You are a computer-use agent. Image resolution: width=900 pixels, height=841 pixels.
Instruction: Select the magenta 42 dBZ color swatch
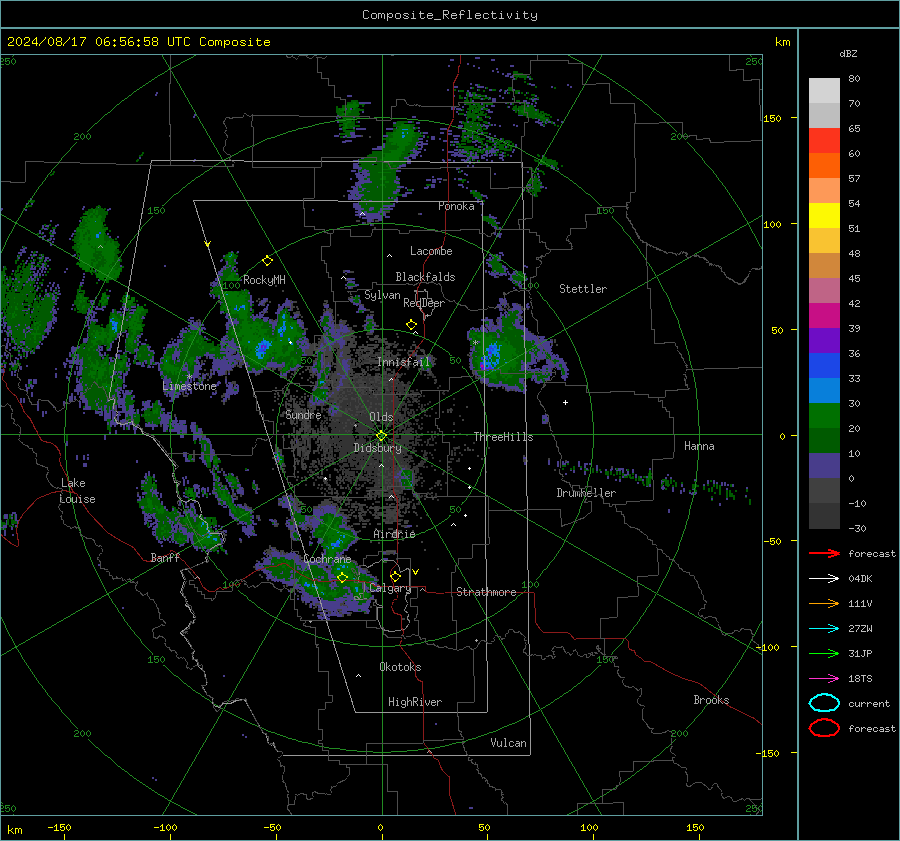coord(824,316)
